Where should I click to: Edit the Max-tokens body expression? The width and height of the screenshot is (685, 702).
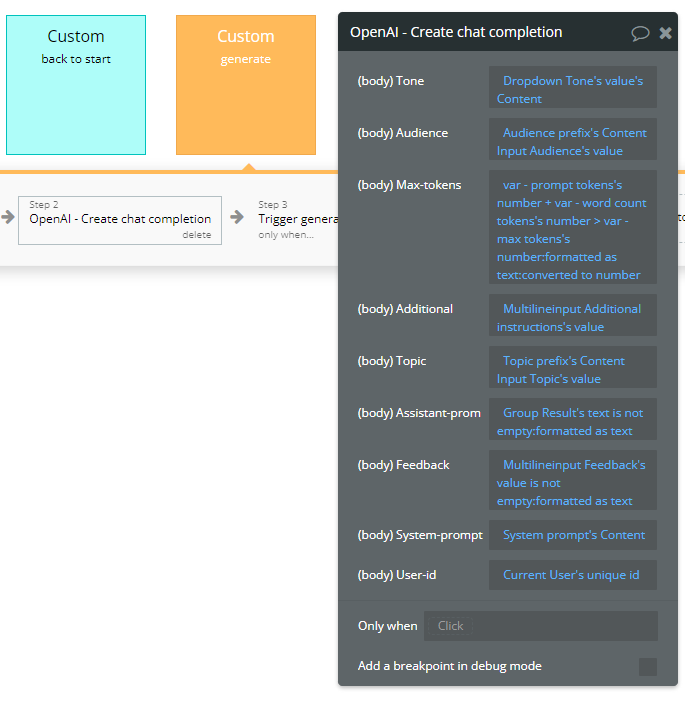click(573, 227)
